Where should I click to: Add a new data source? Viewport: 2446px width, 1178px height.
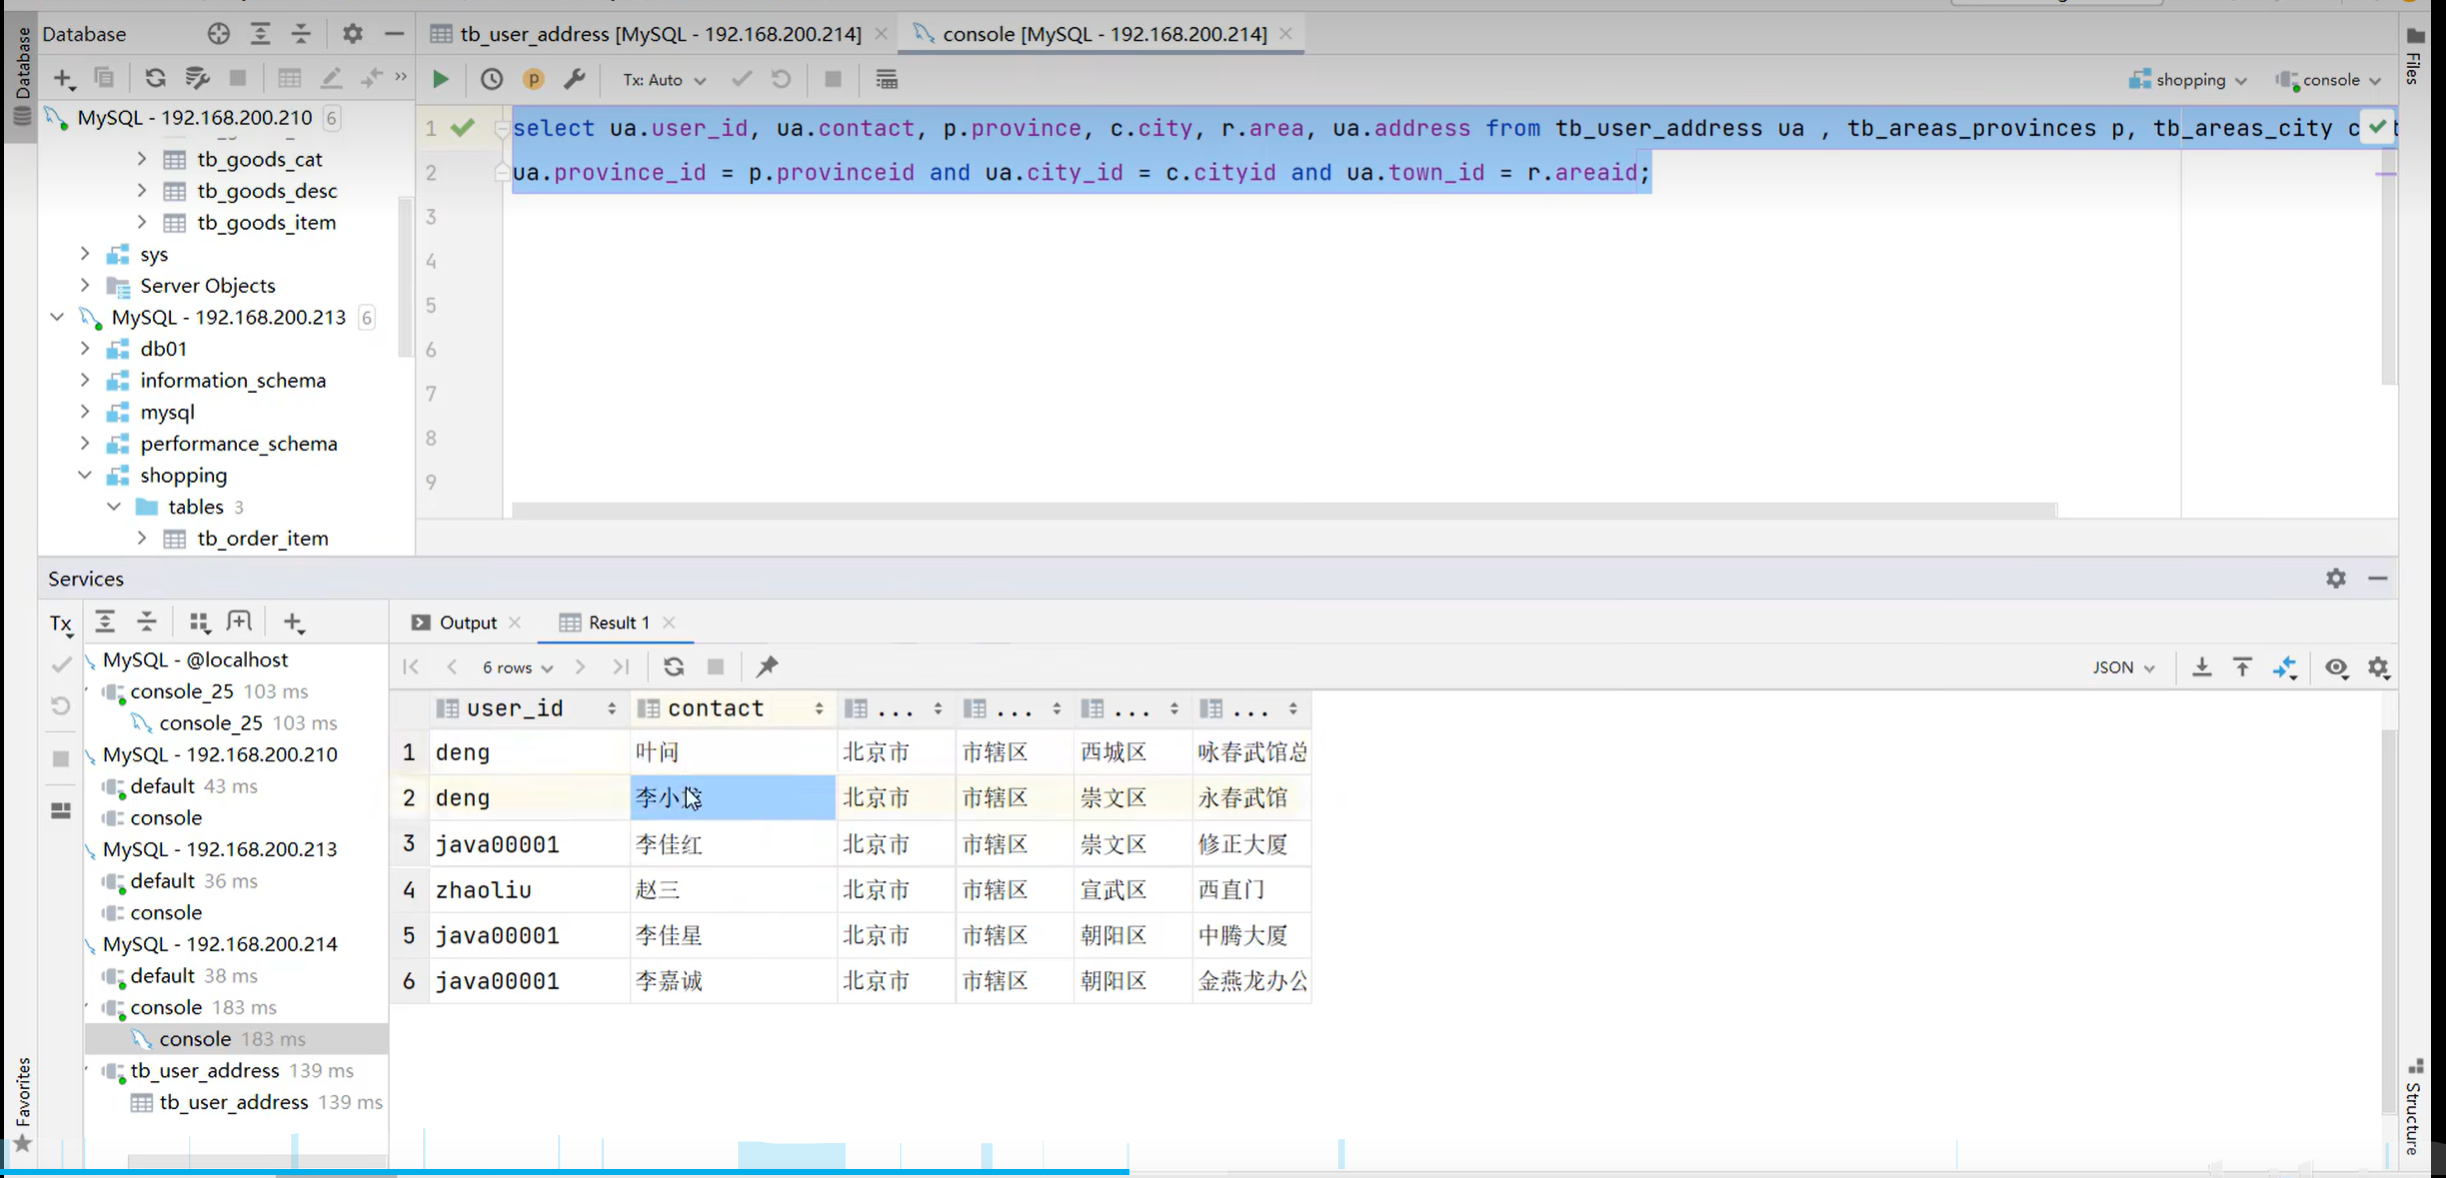63,78
